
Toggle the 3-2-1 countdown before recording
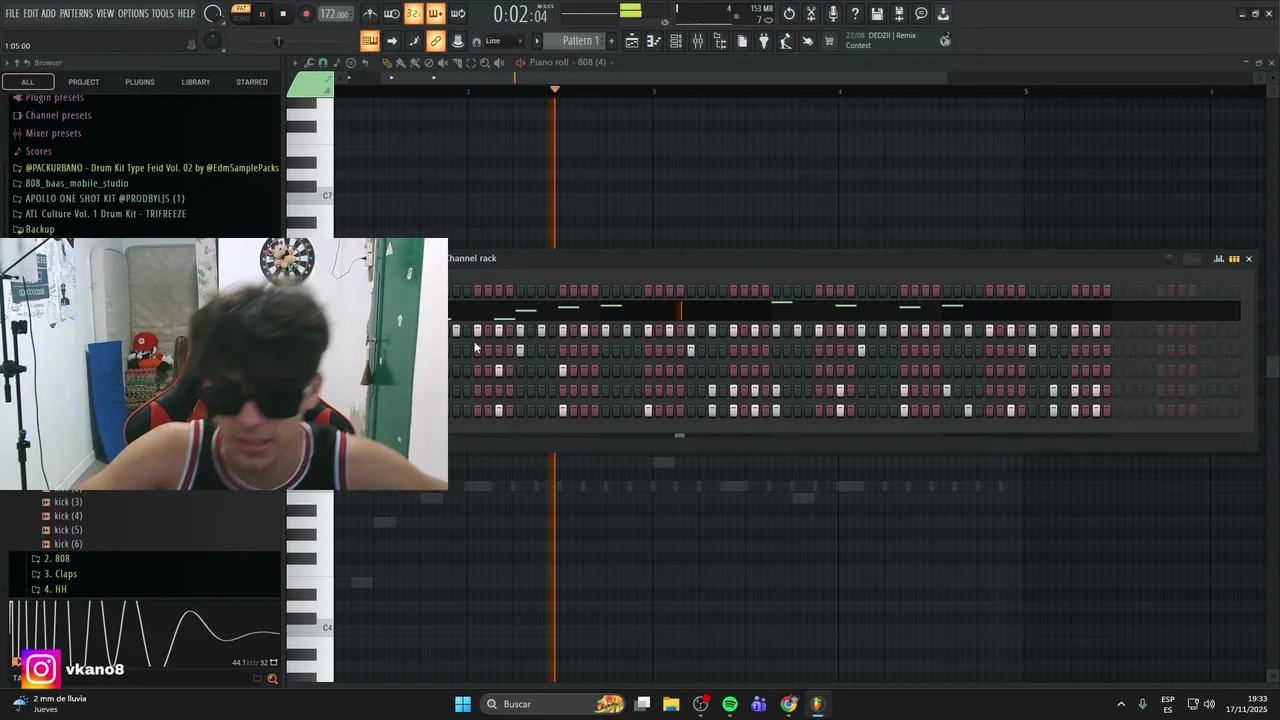[414, 14]
